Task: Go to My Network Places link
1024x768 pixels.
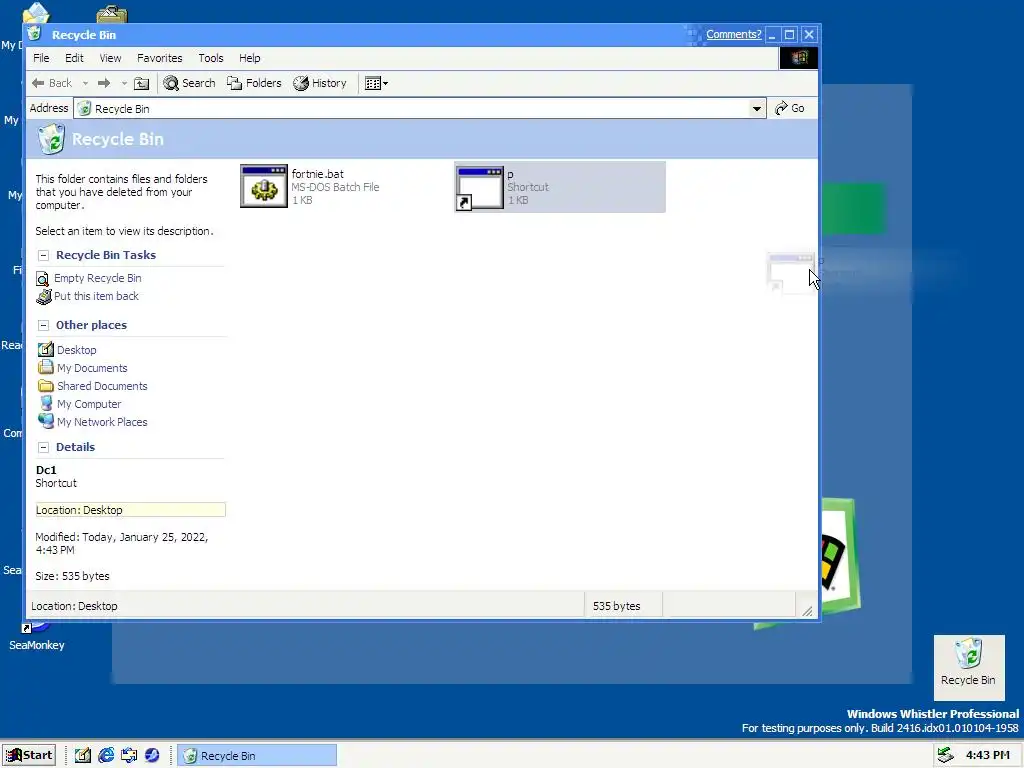Action: 103,422
